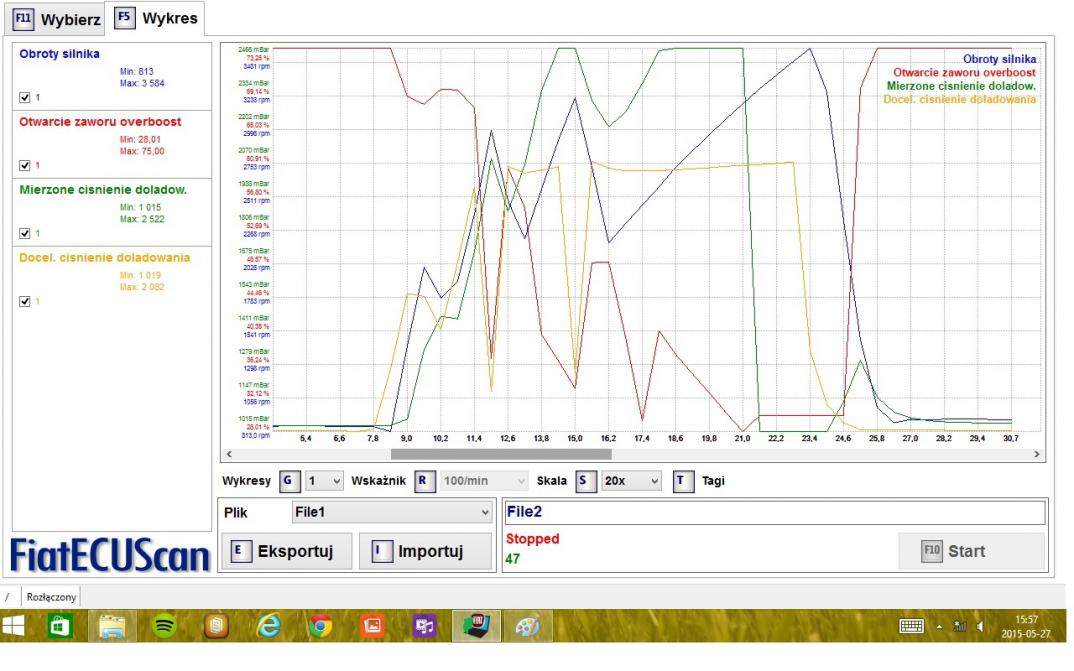The image size is (1074, 671).
Task: Click the chart's horizontal scrollbar thumb
Action: pos(500,454)
